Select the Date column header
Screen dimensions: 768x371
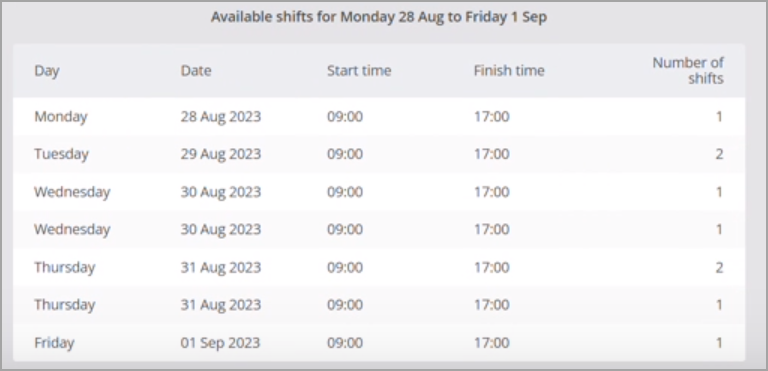[196, 71]
